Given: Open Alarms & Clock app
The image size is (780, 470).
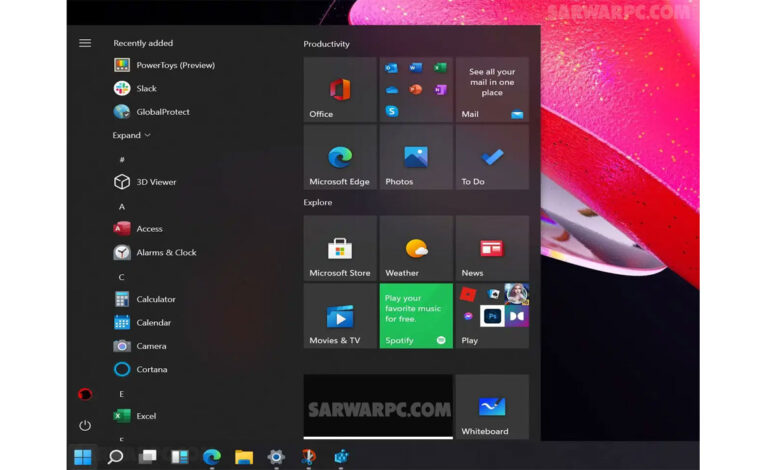Looking at the screenshot, I should point(155,253).
